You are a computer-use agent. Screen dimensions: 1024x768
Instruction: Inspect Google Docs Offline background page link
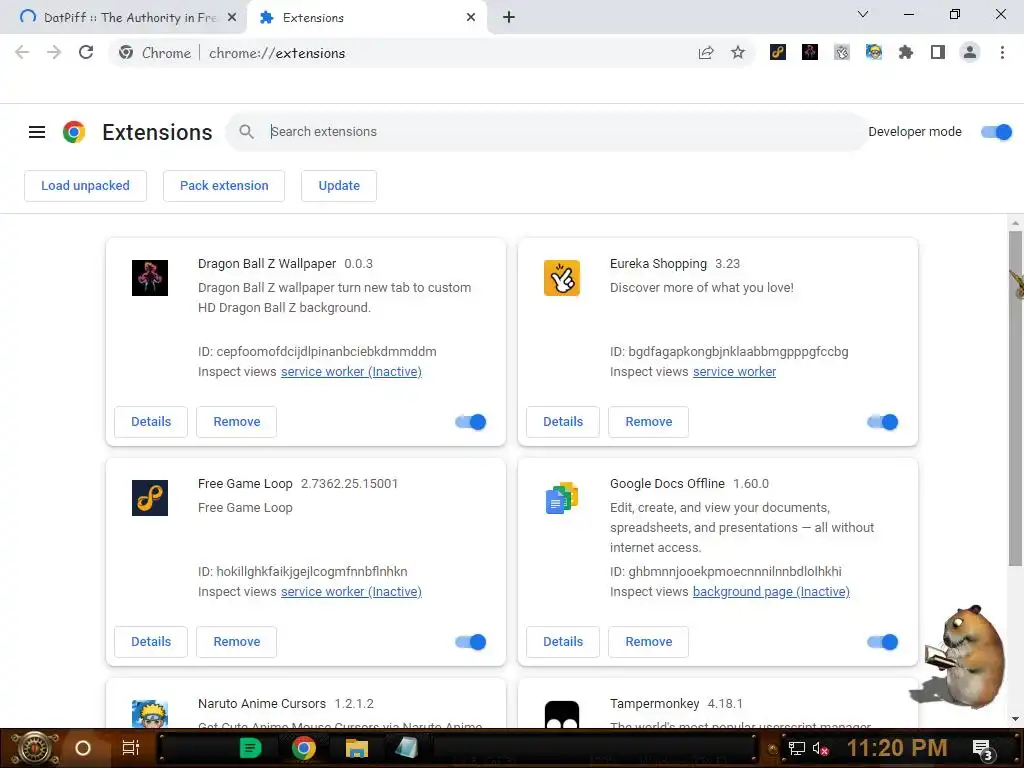pyautogui.click(x=771, y=592)
